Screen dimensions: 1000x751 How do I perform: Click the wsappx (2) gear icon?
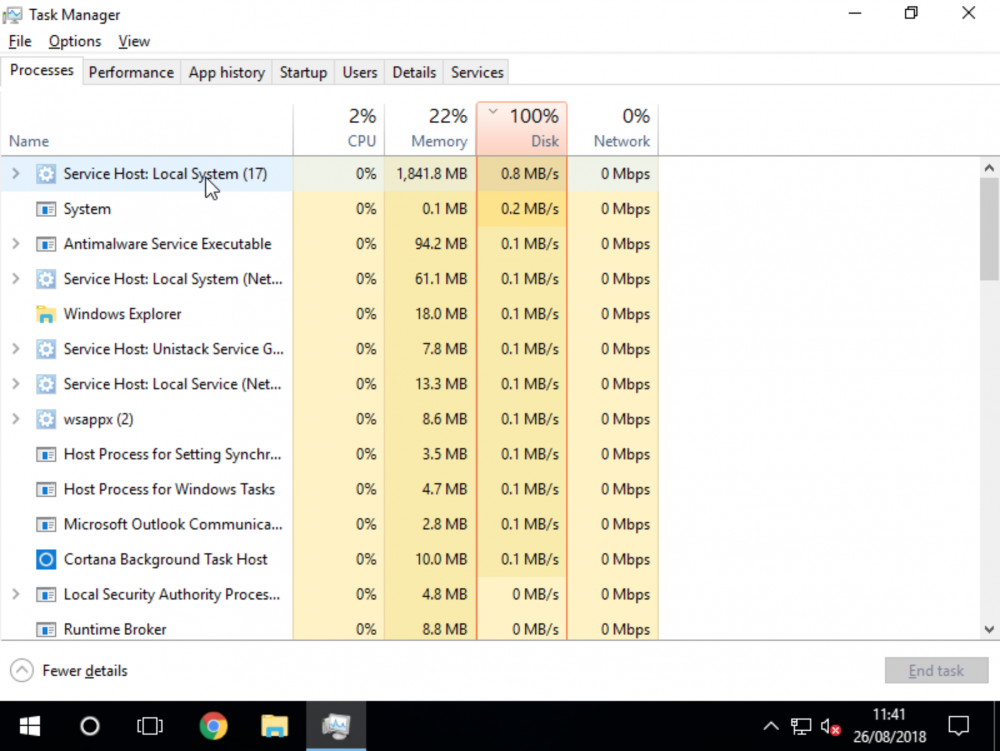tap(46, 419)
